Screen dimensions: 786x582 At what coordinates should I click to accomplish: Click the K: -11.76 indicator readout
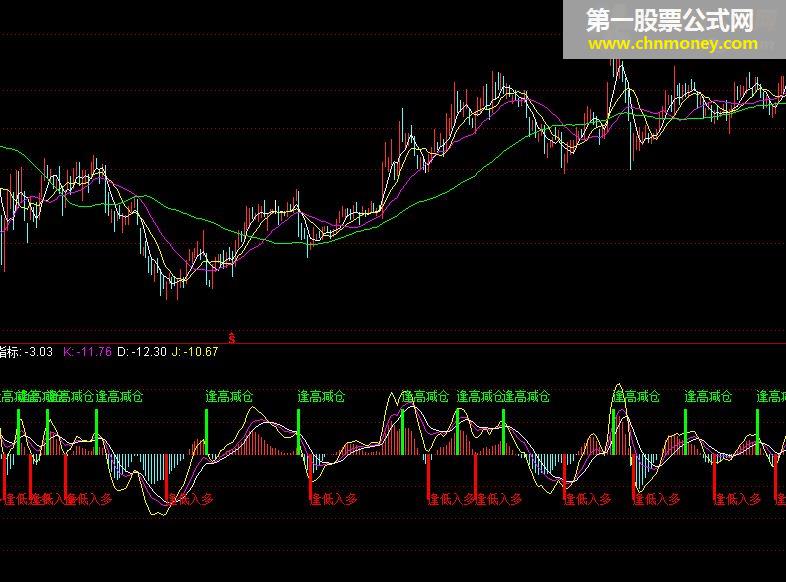click(x=87, y=352)
